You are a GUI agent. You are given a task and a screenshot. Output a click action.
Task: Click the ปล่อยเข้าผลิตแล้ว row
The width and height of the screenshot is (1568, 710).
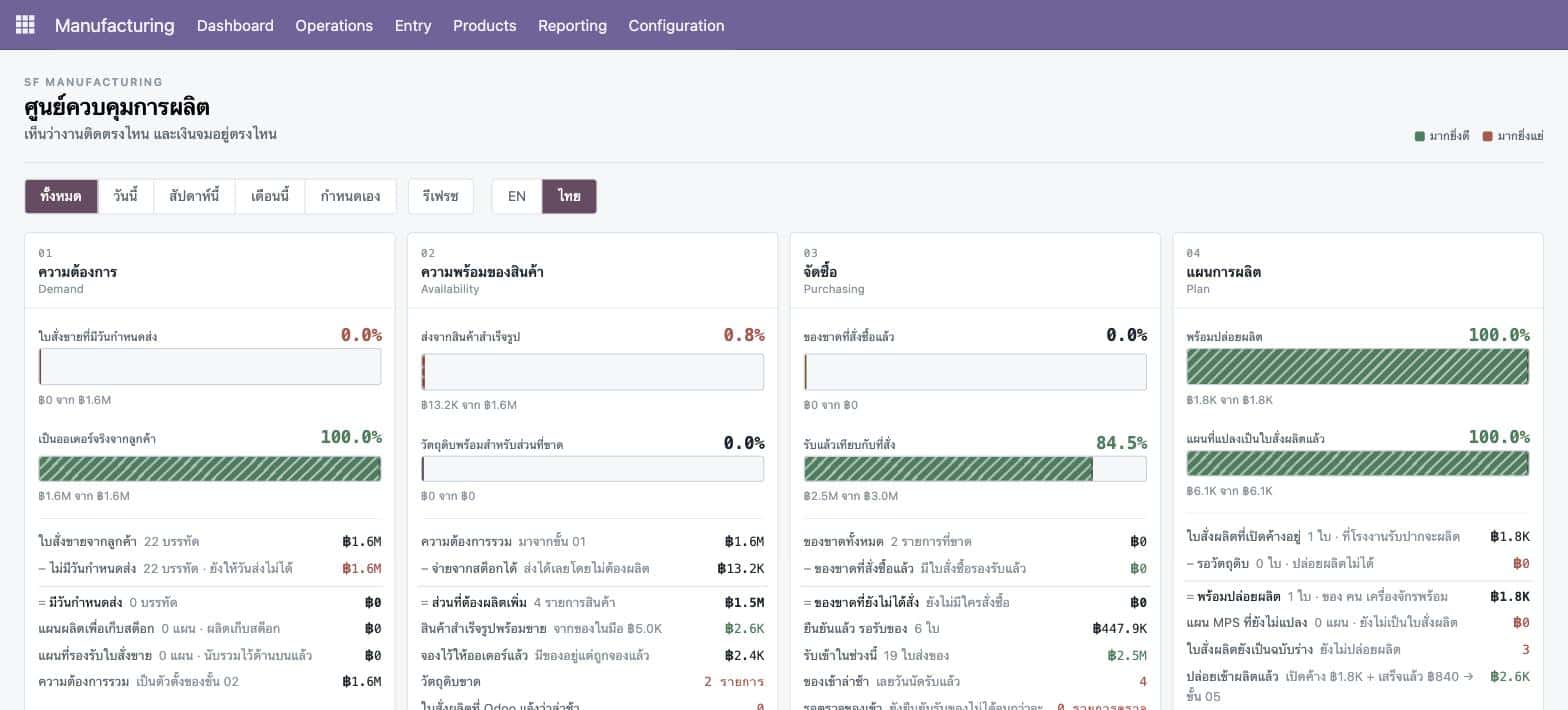(1358, 685)
